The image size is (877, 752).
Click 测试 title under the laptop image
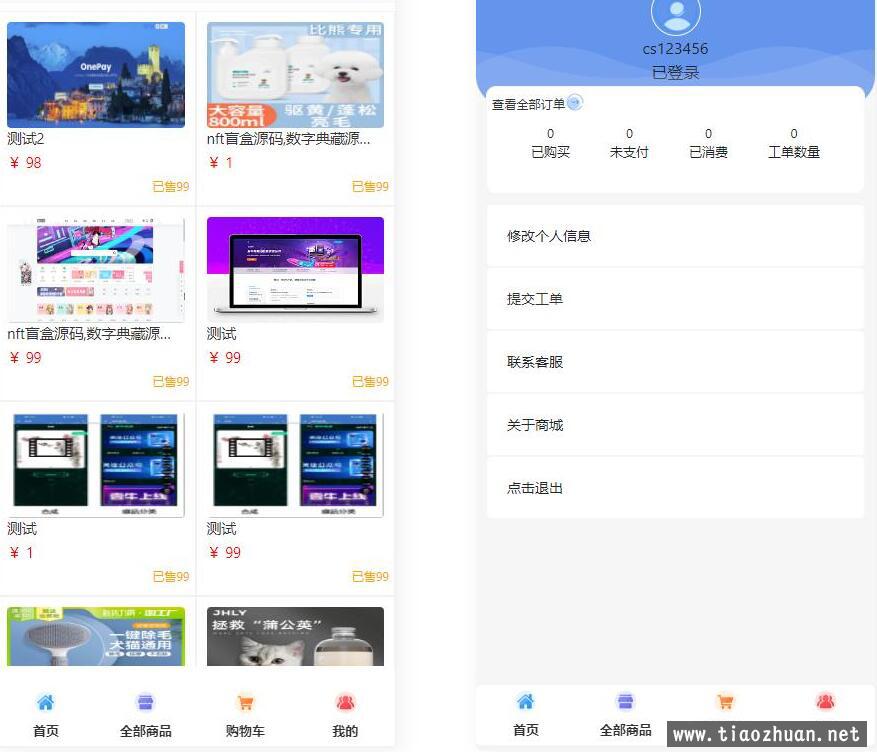tap(221, 334)
